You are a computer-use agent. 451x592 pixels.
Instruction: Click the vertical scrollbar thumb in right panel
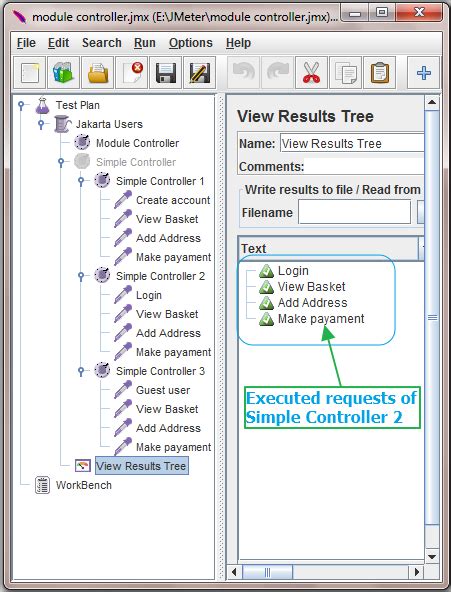(433, 318)
